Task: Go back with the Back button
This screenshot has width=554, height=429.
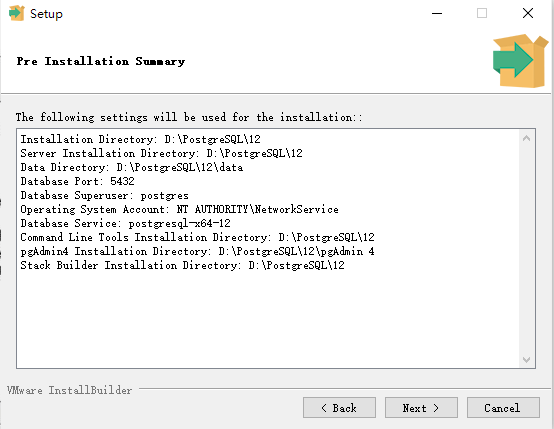Action: [339, 408]
